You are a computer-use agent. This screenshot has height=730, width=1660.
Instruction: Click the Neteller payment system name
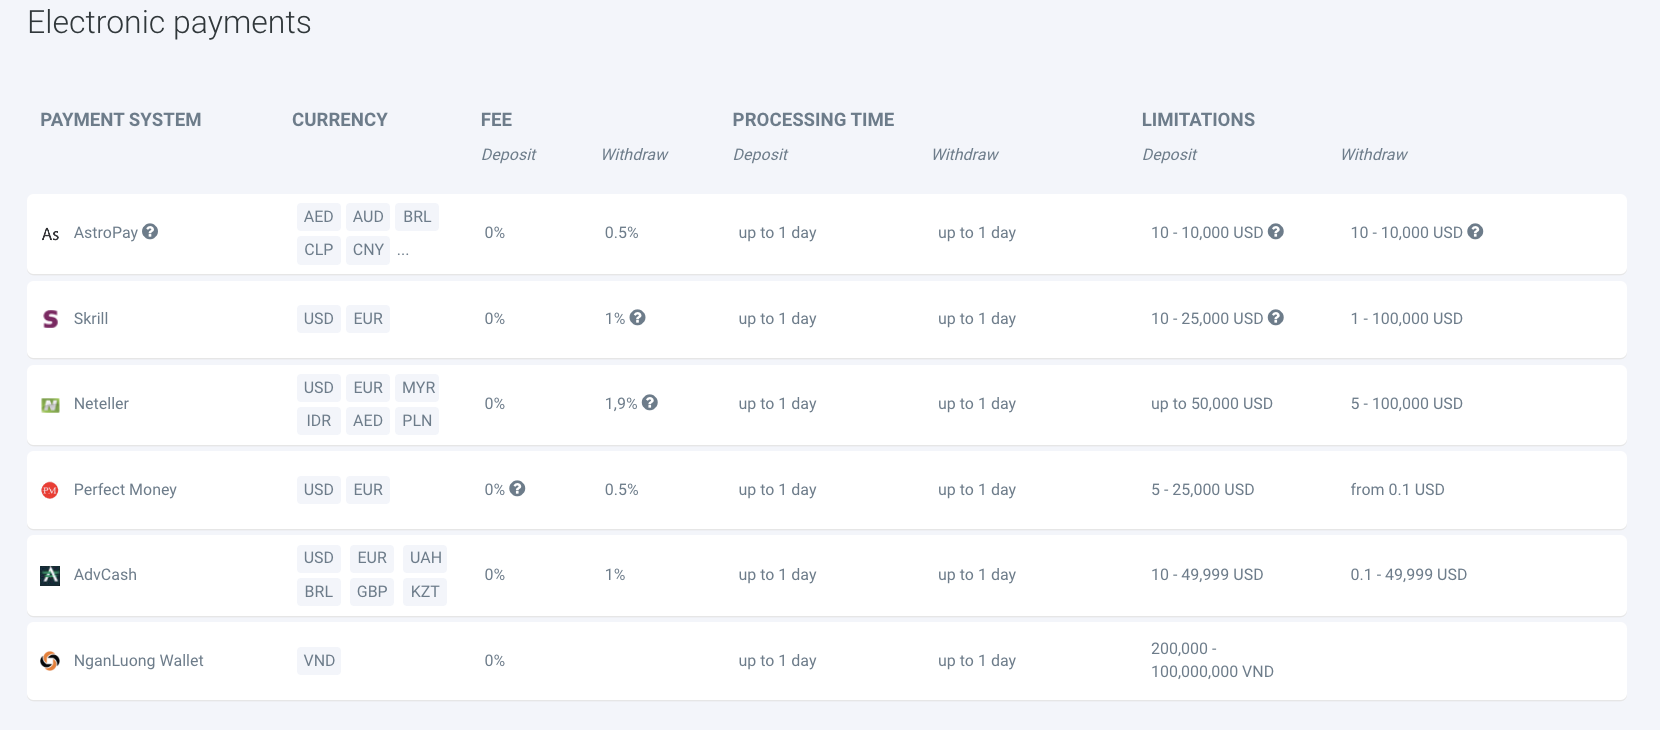pyautogui.click(x=101, y=404)
